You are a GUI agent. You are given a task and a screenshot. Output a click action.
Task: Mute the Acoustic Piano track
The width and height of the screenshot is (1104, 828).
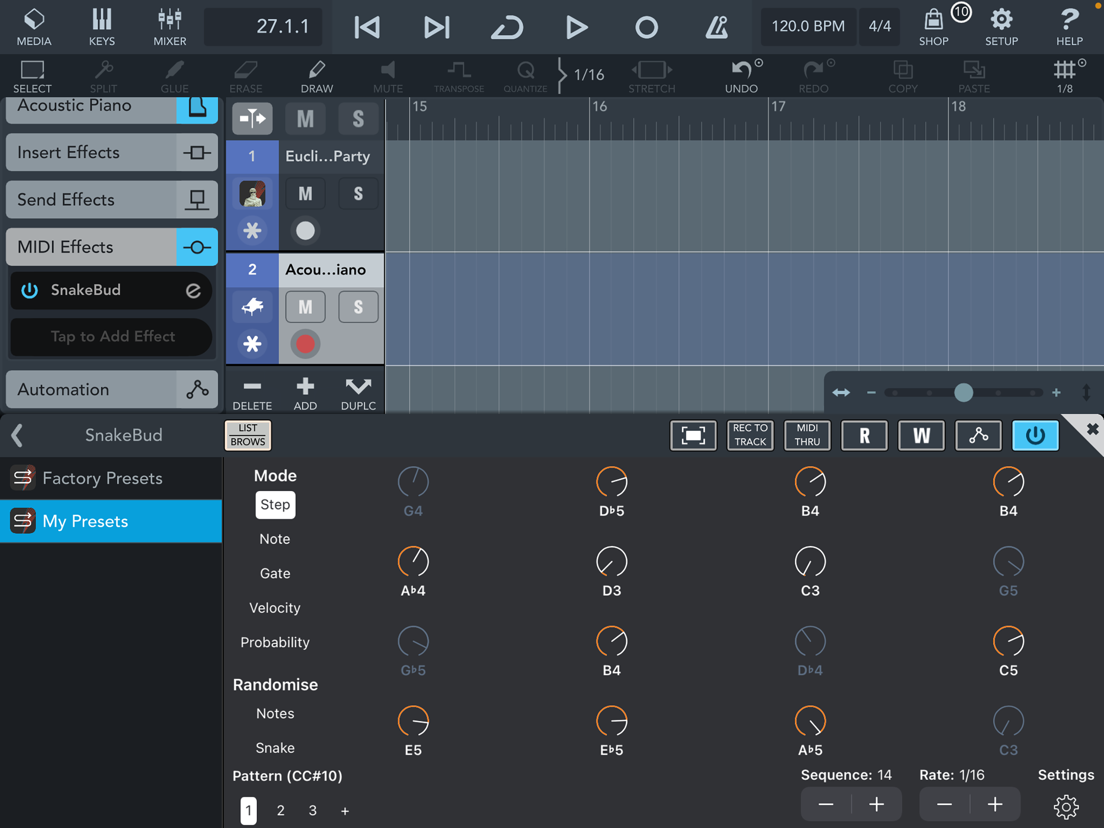(305, 306)
